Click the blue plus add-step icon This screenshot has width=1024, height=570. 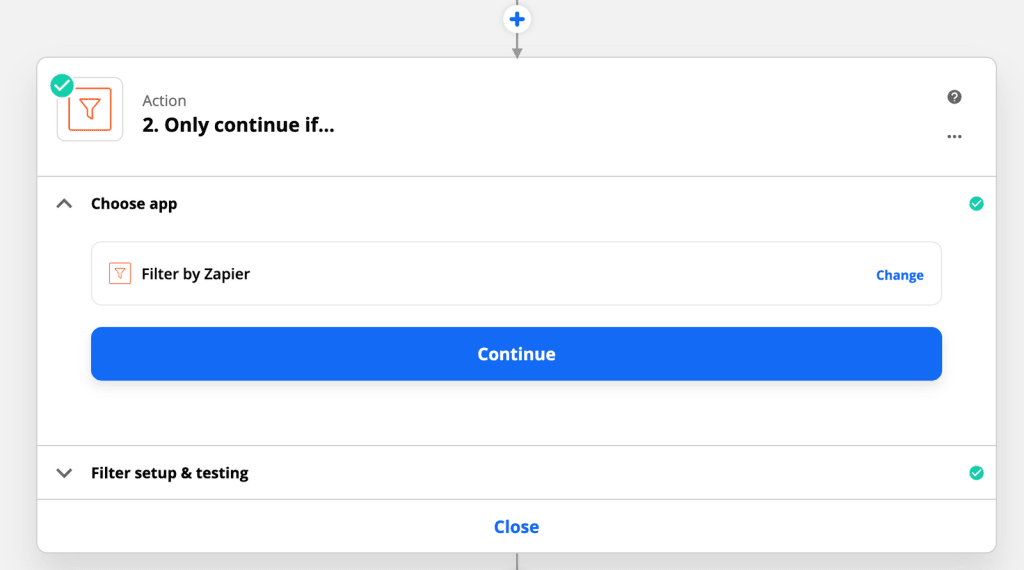tap(517, 19)
